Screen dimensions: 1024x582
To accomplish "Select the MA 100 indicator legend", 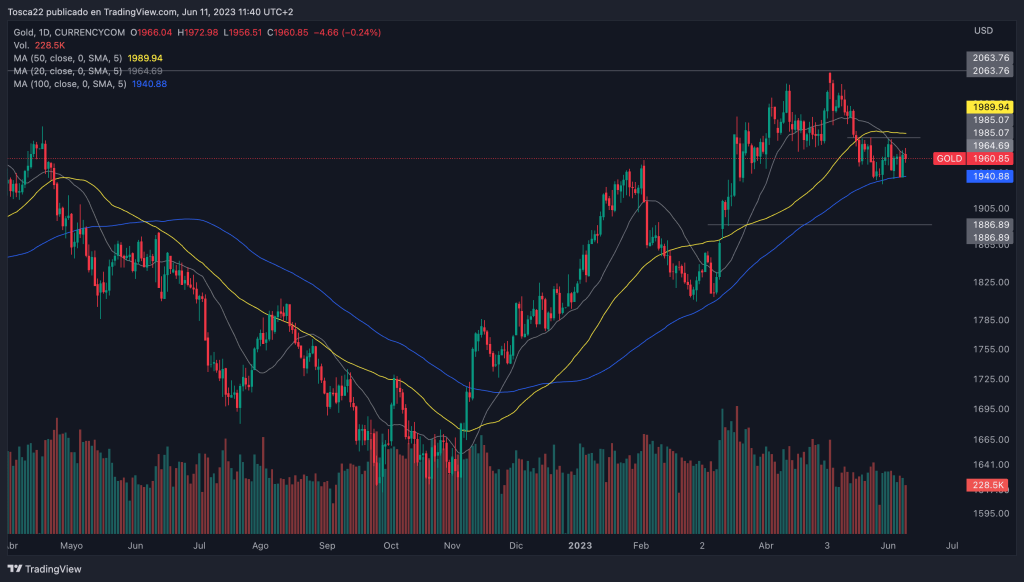I will [70, 84].
